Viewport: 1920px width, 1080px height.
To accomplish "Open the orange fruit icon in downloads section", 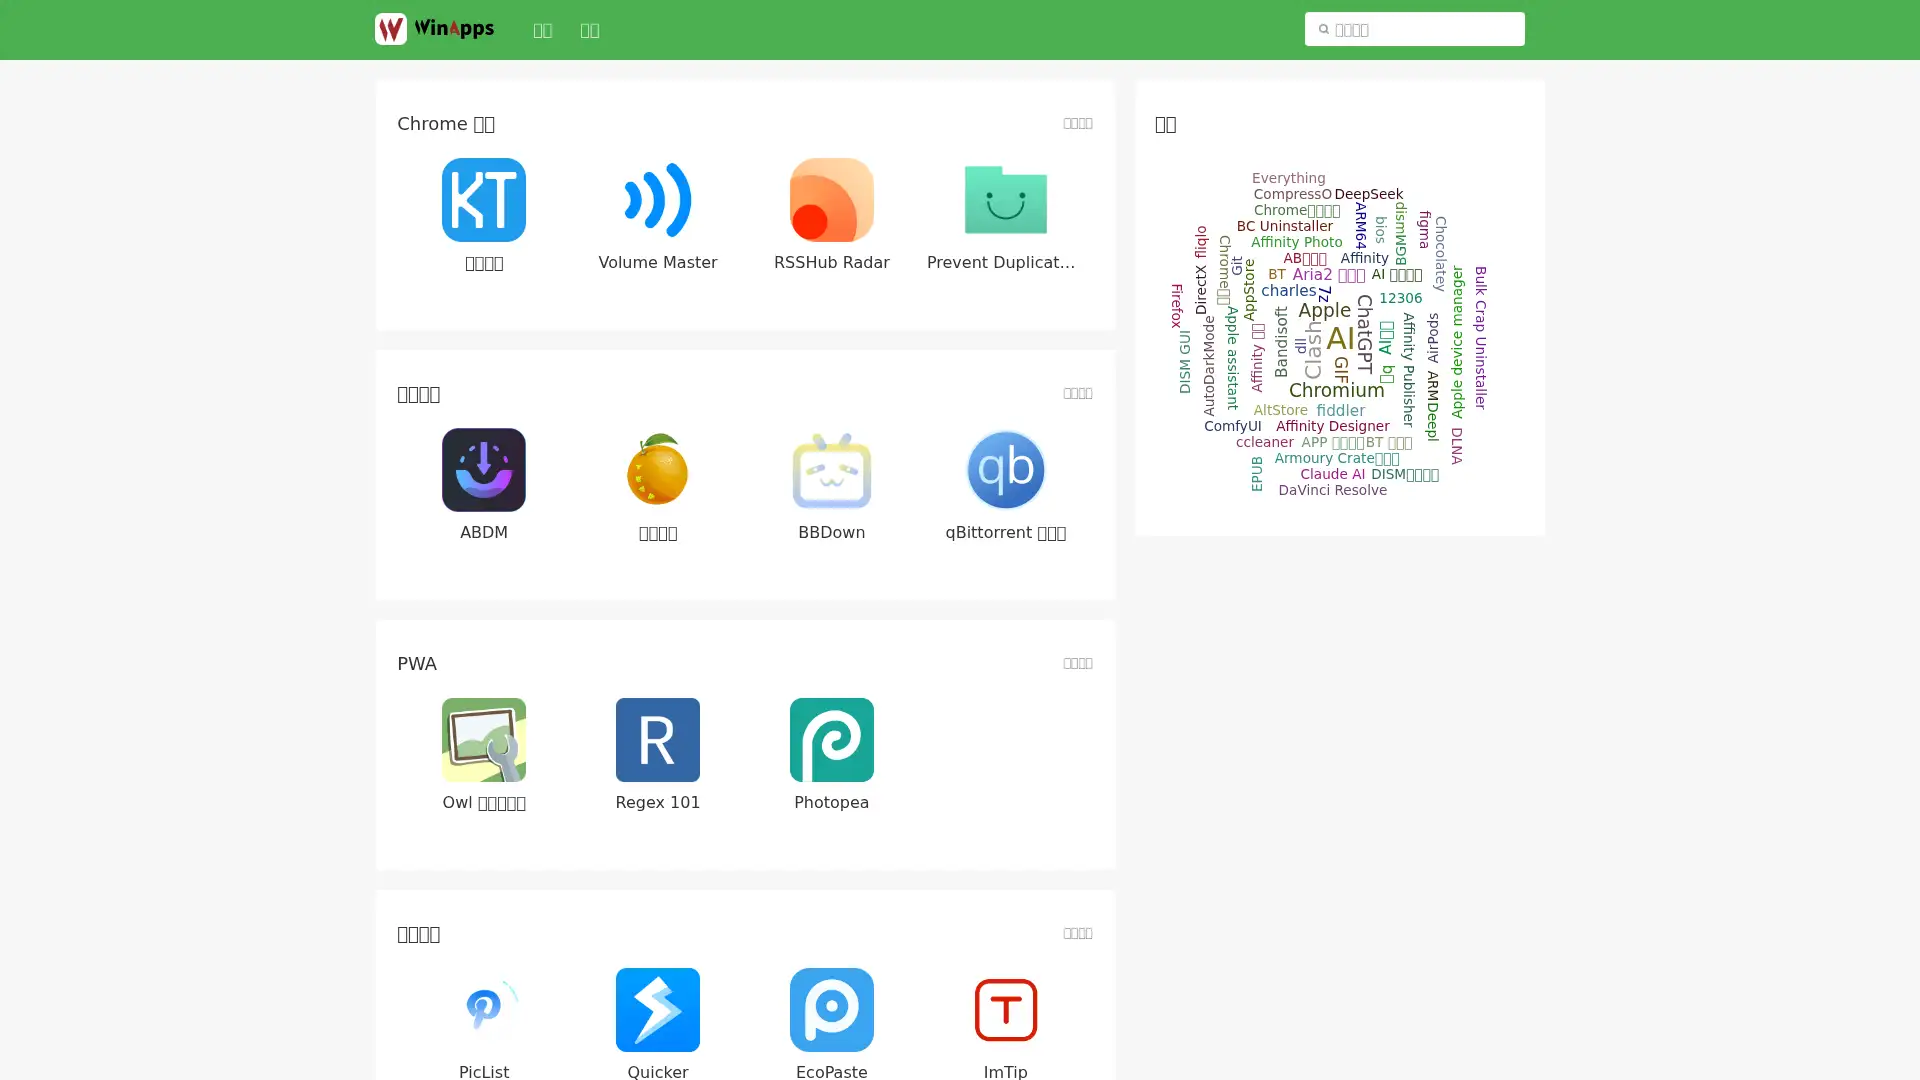I will click(x=657, y=470).
